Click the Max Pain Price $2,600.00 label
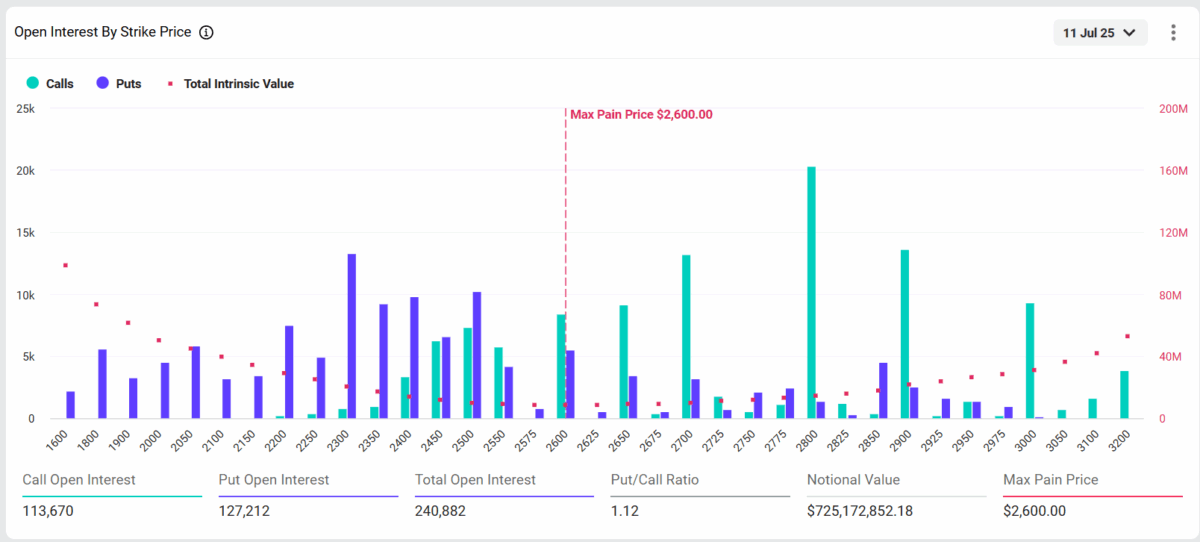This screenshot has width=1200, height=542. (x=641, y=115)
